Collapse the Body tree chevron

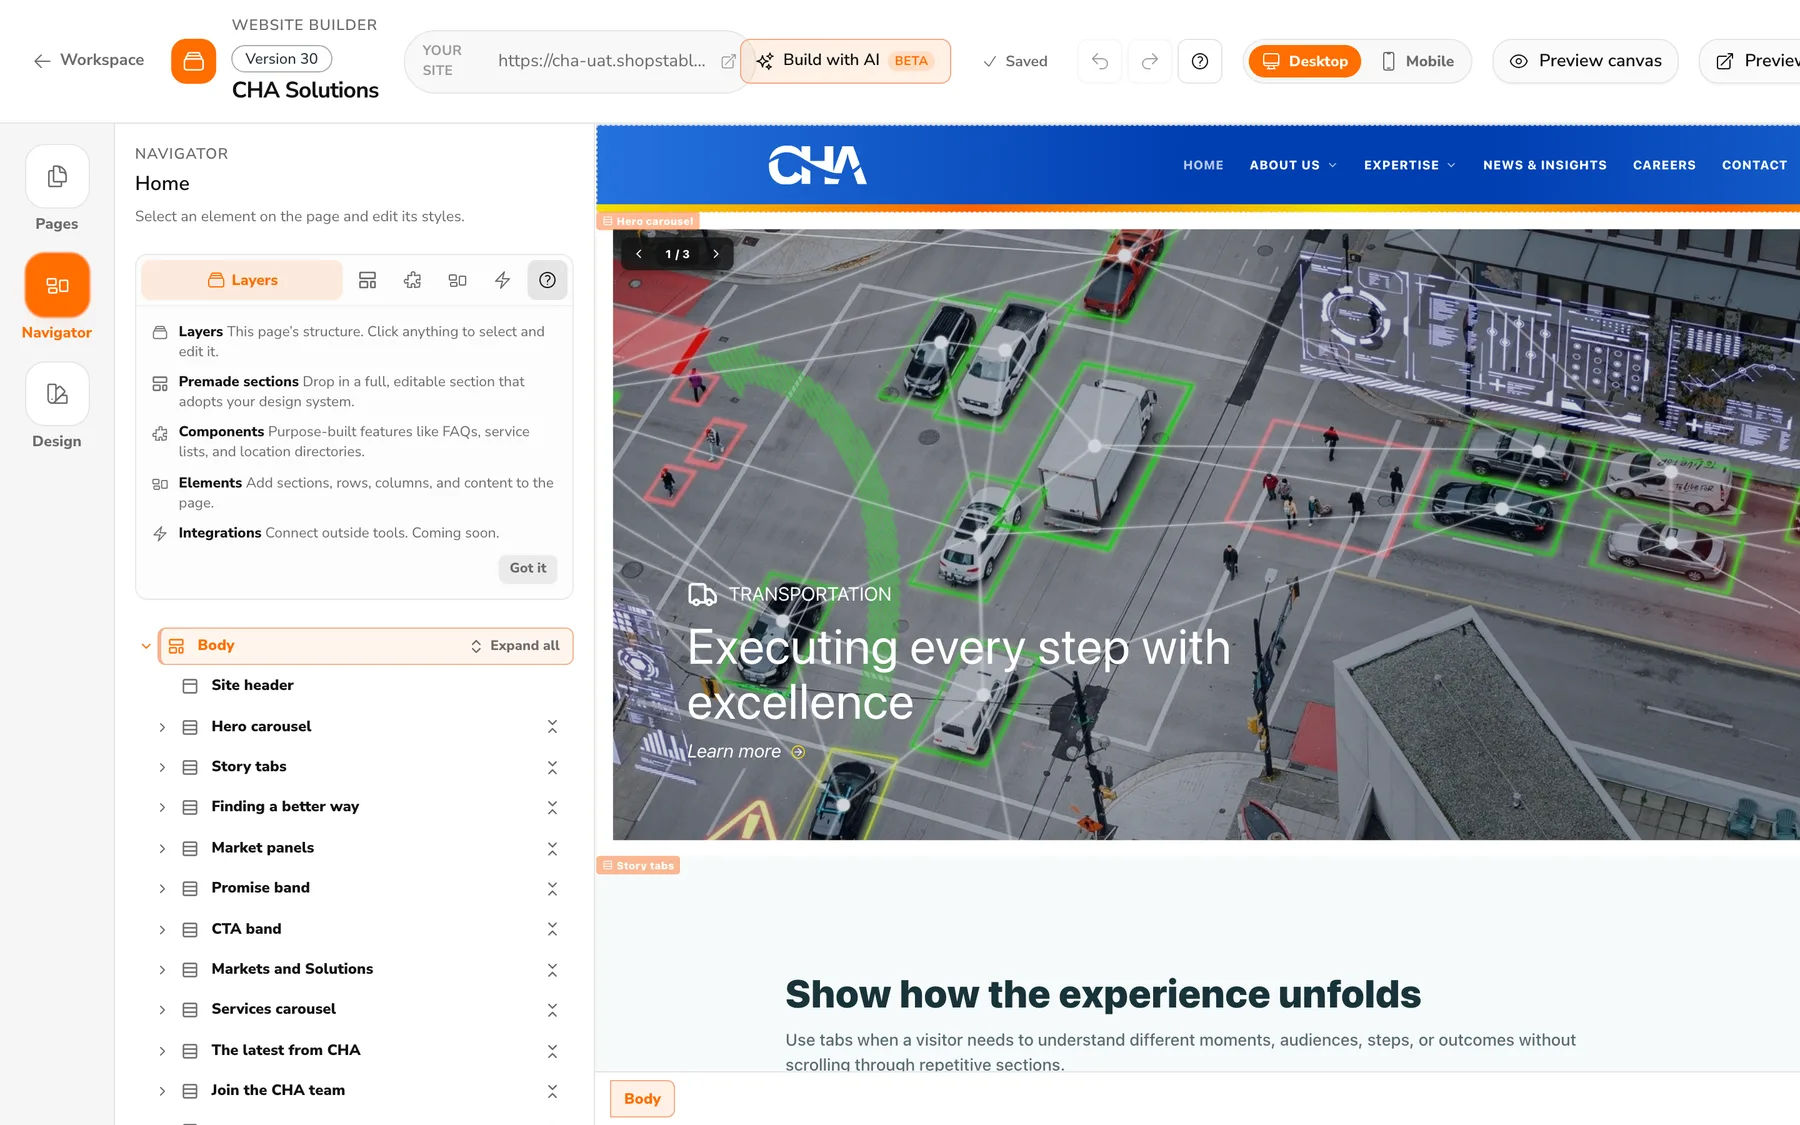pyautogui.click(x=146, y=646)
